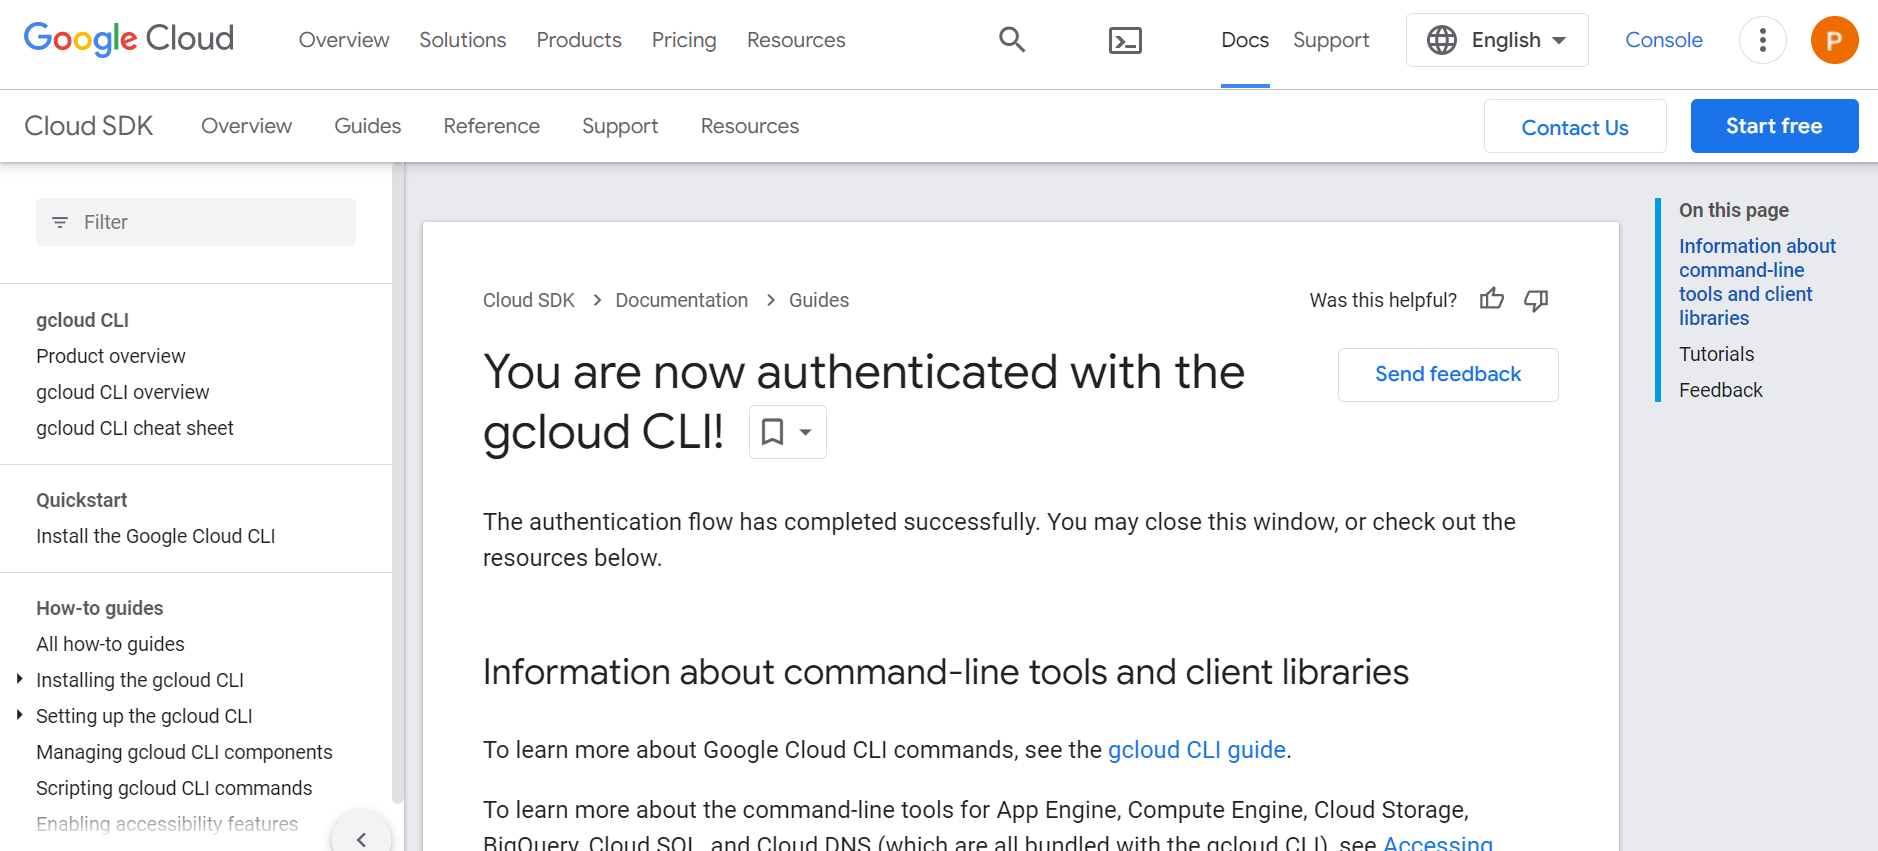This screenshot has width=1878, height=851.
Task: Click the Start free button
Action: pos(1774,126)
